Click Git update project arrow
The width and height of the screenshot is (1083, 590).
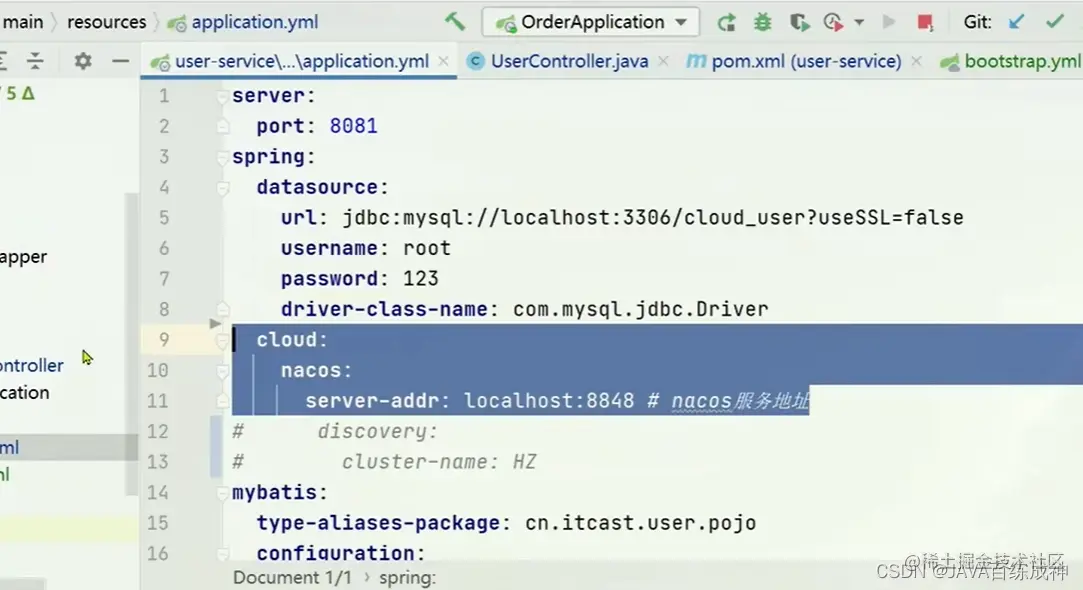[x=1016, y=22]
